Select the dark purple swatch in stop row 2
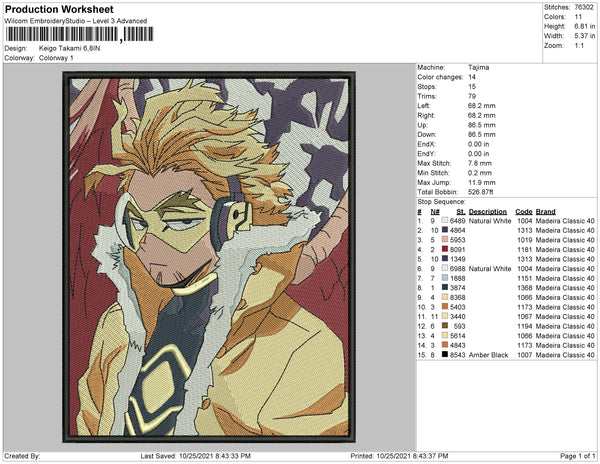Screen dimensions: 600x464 pyautogui.click(x=444, y=230)
